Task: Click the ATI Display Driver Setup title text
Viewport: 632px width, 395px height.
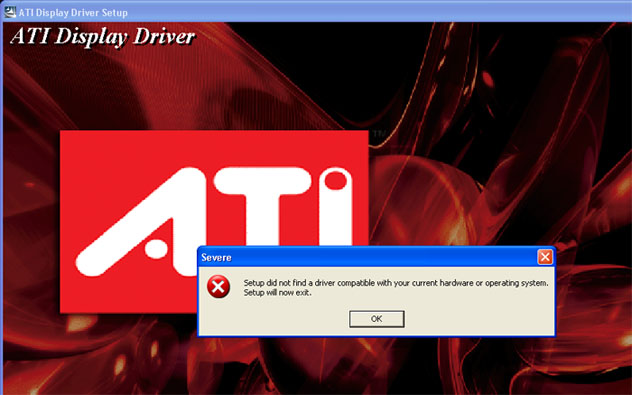Action: 73,12
